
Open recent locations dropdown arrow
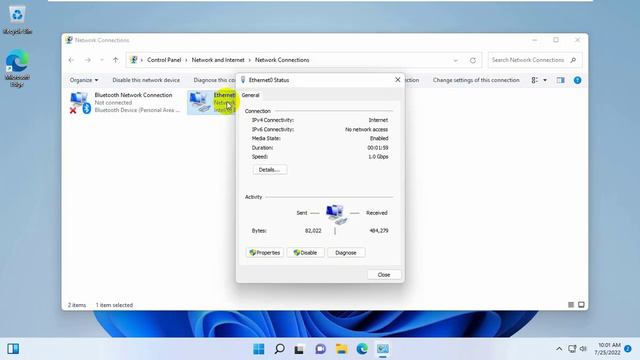102,60
